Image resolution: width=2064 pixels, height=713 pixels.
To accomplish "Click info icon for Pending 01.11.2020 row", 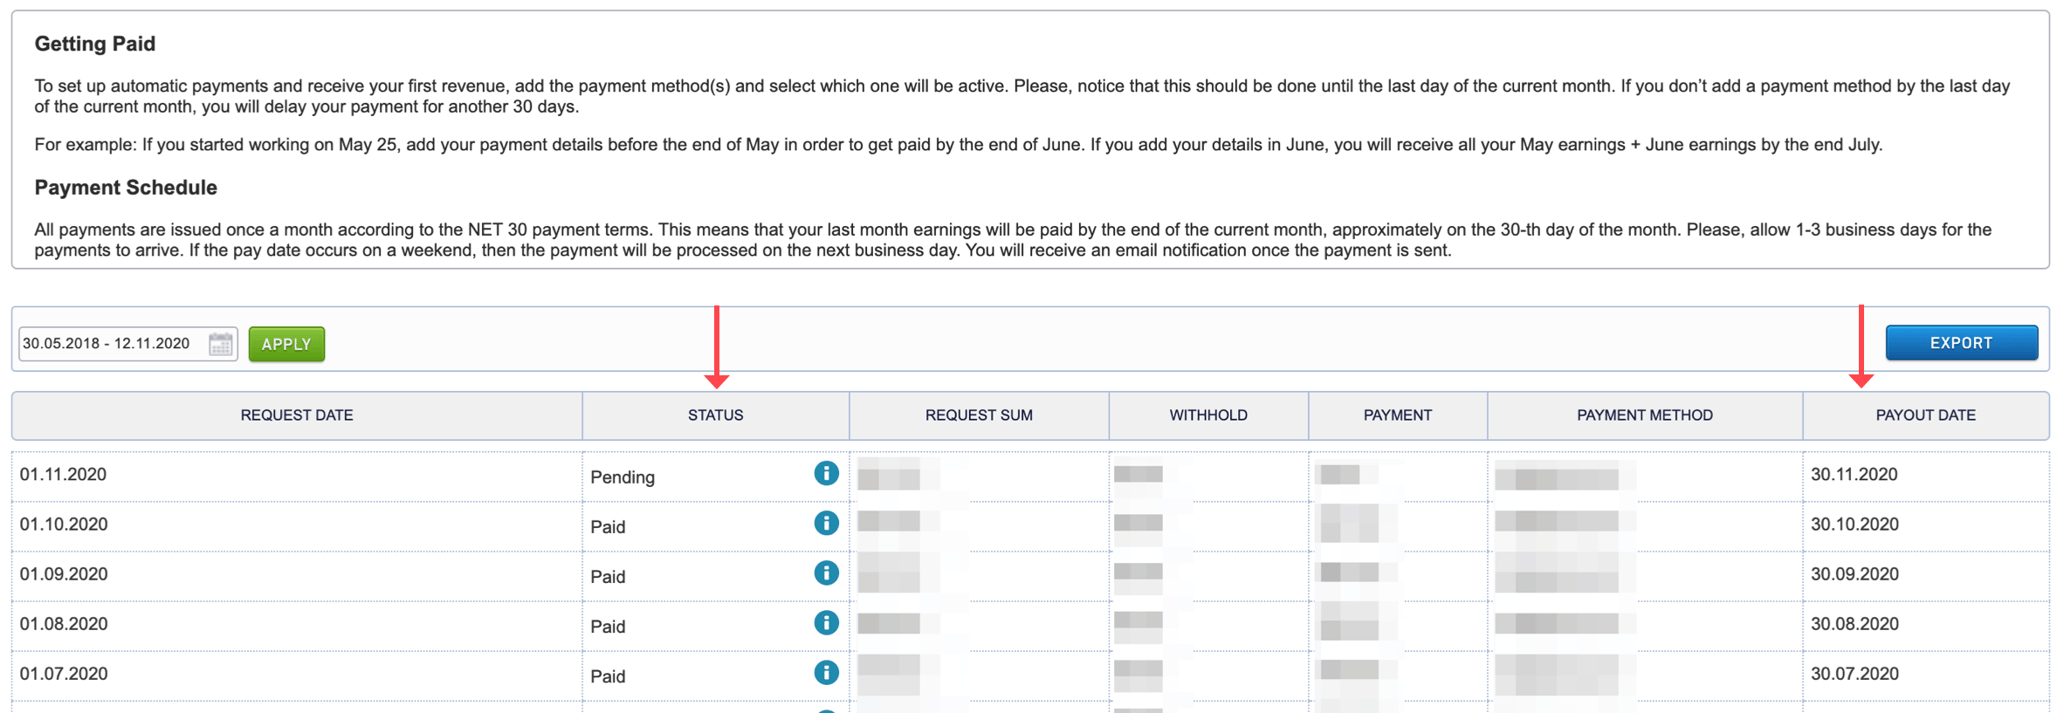I will pos(826,473).
